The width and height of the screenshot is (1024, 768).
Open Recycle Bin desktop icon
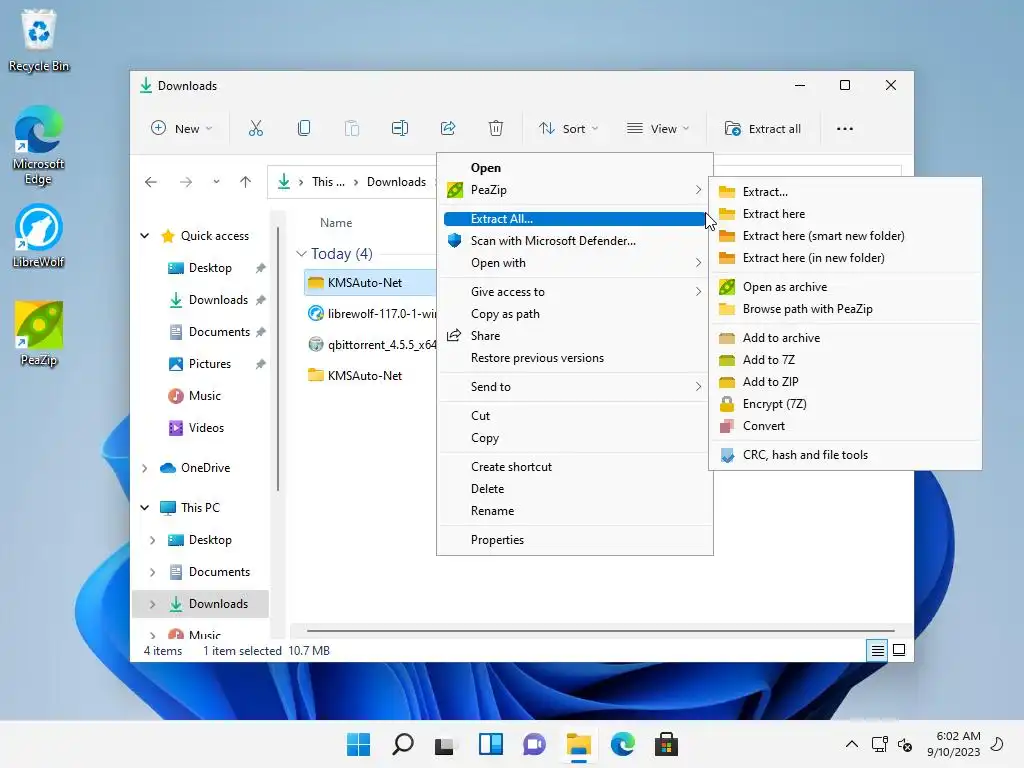pyautogui.click(x=39, y=40)
